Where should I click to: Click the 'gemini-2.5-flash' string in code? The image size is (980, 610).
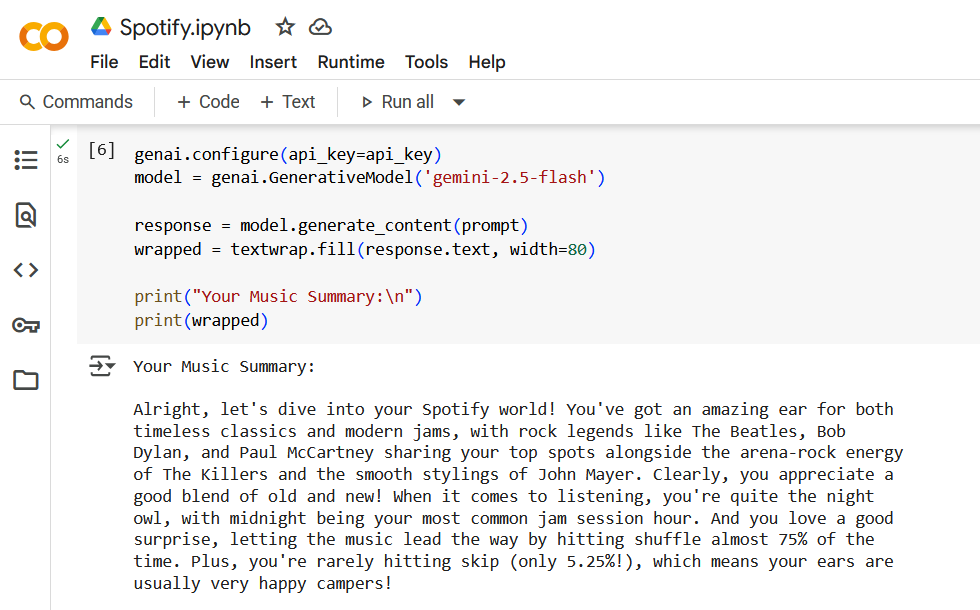509,178
